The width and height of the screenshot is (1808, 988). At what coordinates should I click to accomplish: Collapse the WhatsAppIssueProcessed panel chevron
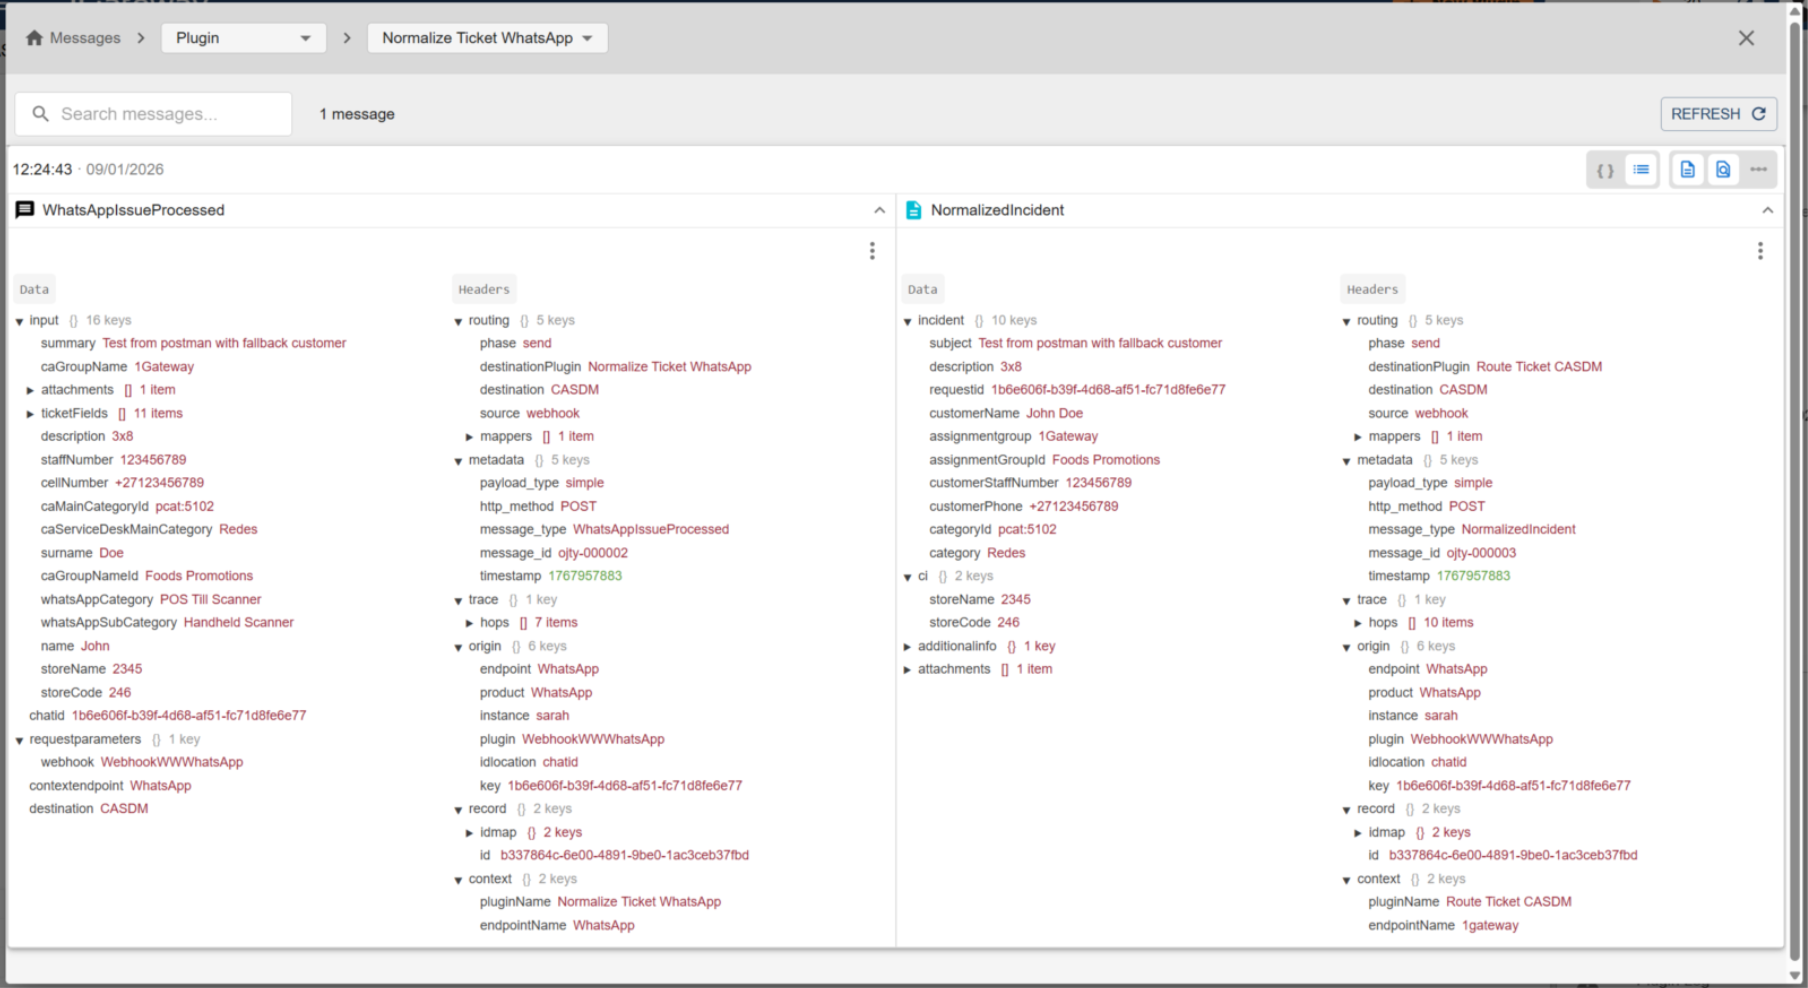pos(879,210)
